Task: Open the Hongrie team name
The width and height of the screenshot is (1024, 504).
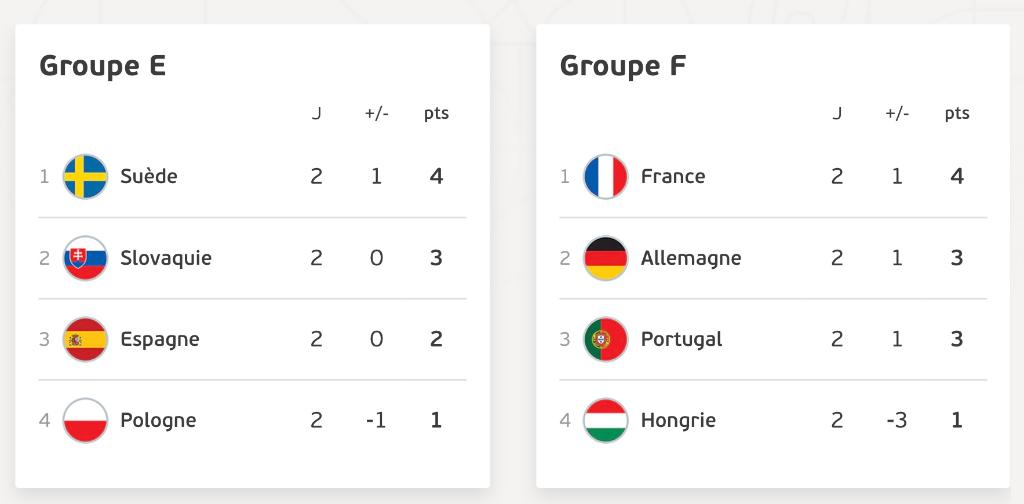Action: (678, 420)
